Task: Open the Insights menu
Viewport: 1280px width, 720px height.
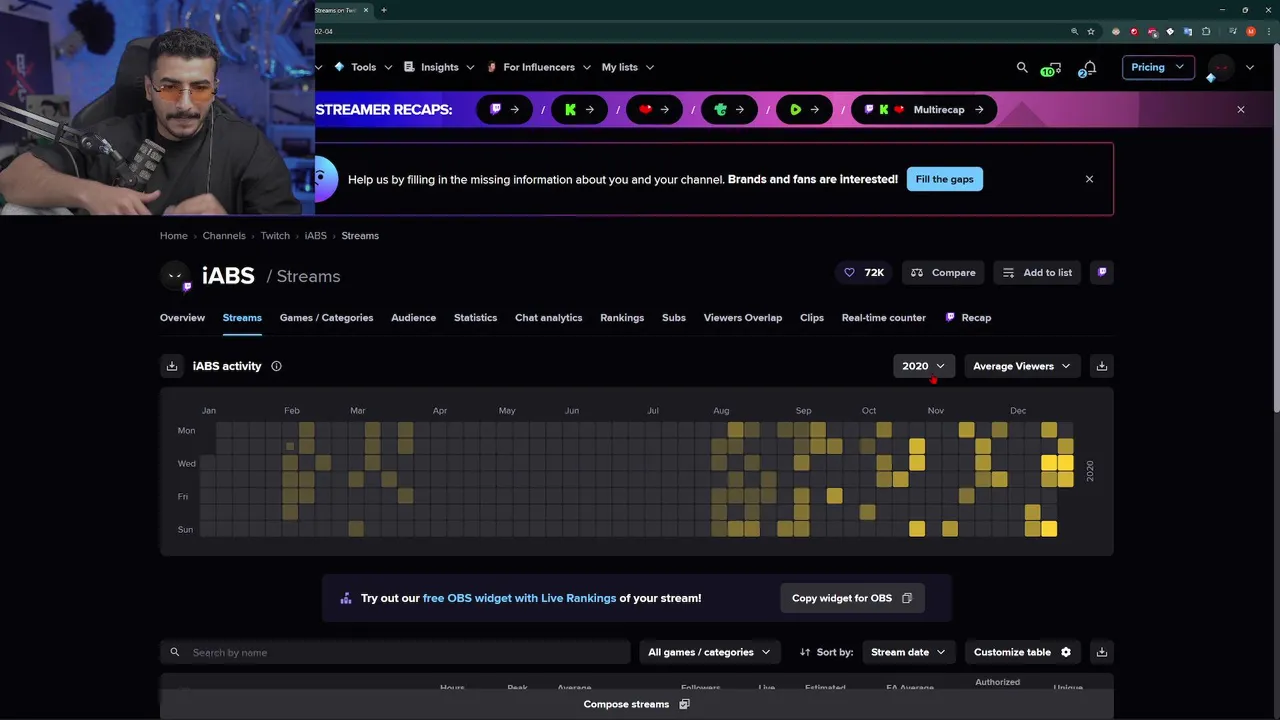Action: pos(439,67)
